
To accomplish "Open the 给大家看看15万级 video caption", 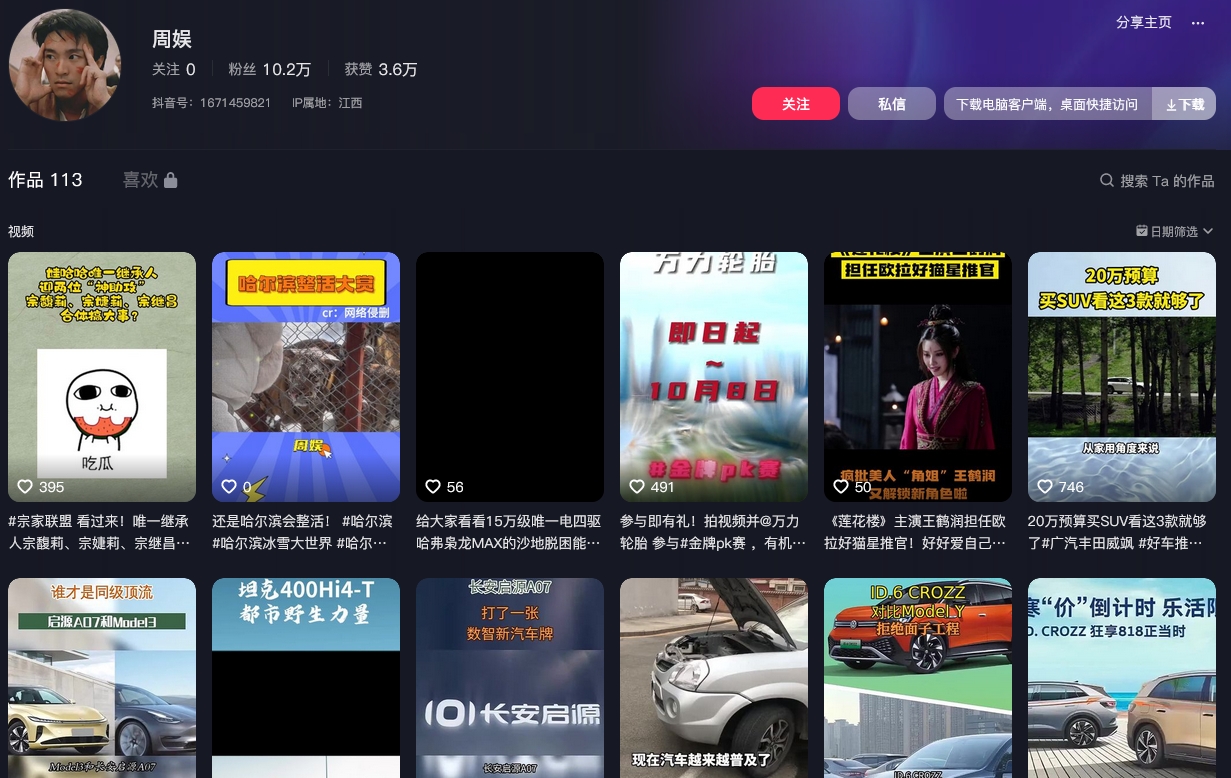I will point(510,532).
